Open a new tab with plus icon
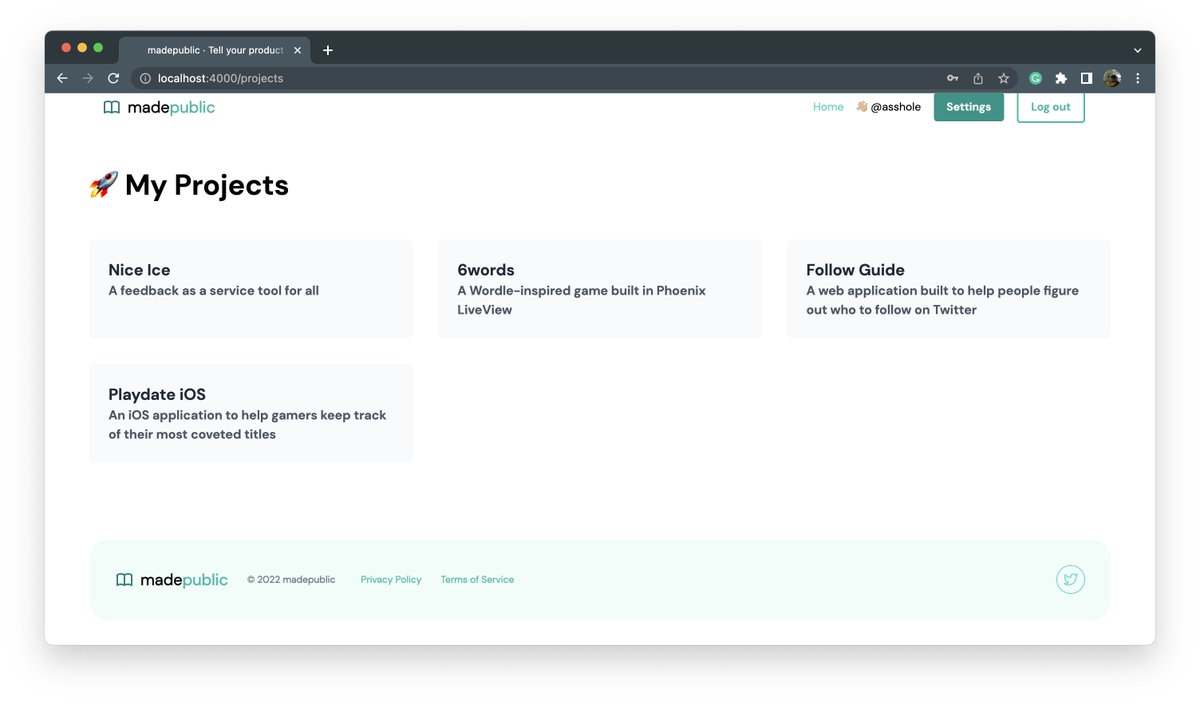This screenshot has height=704, width=1200. [327, 50]
